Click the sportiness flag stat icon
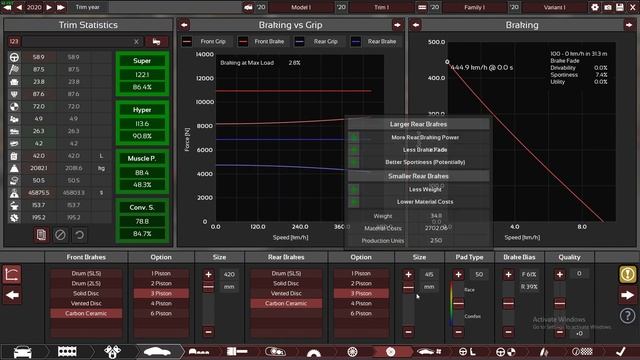This screenshot has width=640, height=360. click(14, 69)
